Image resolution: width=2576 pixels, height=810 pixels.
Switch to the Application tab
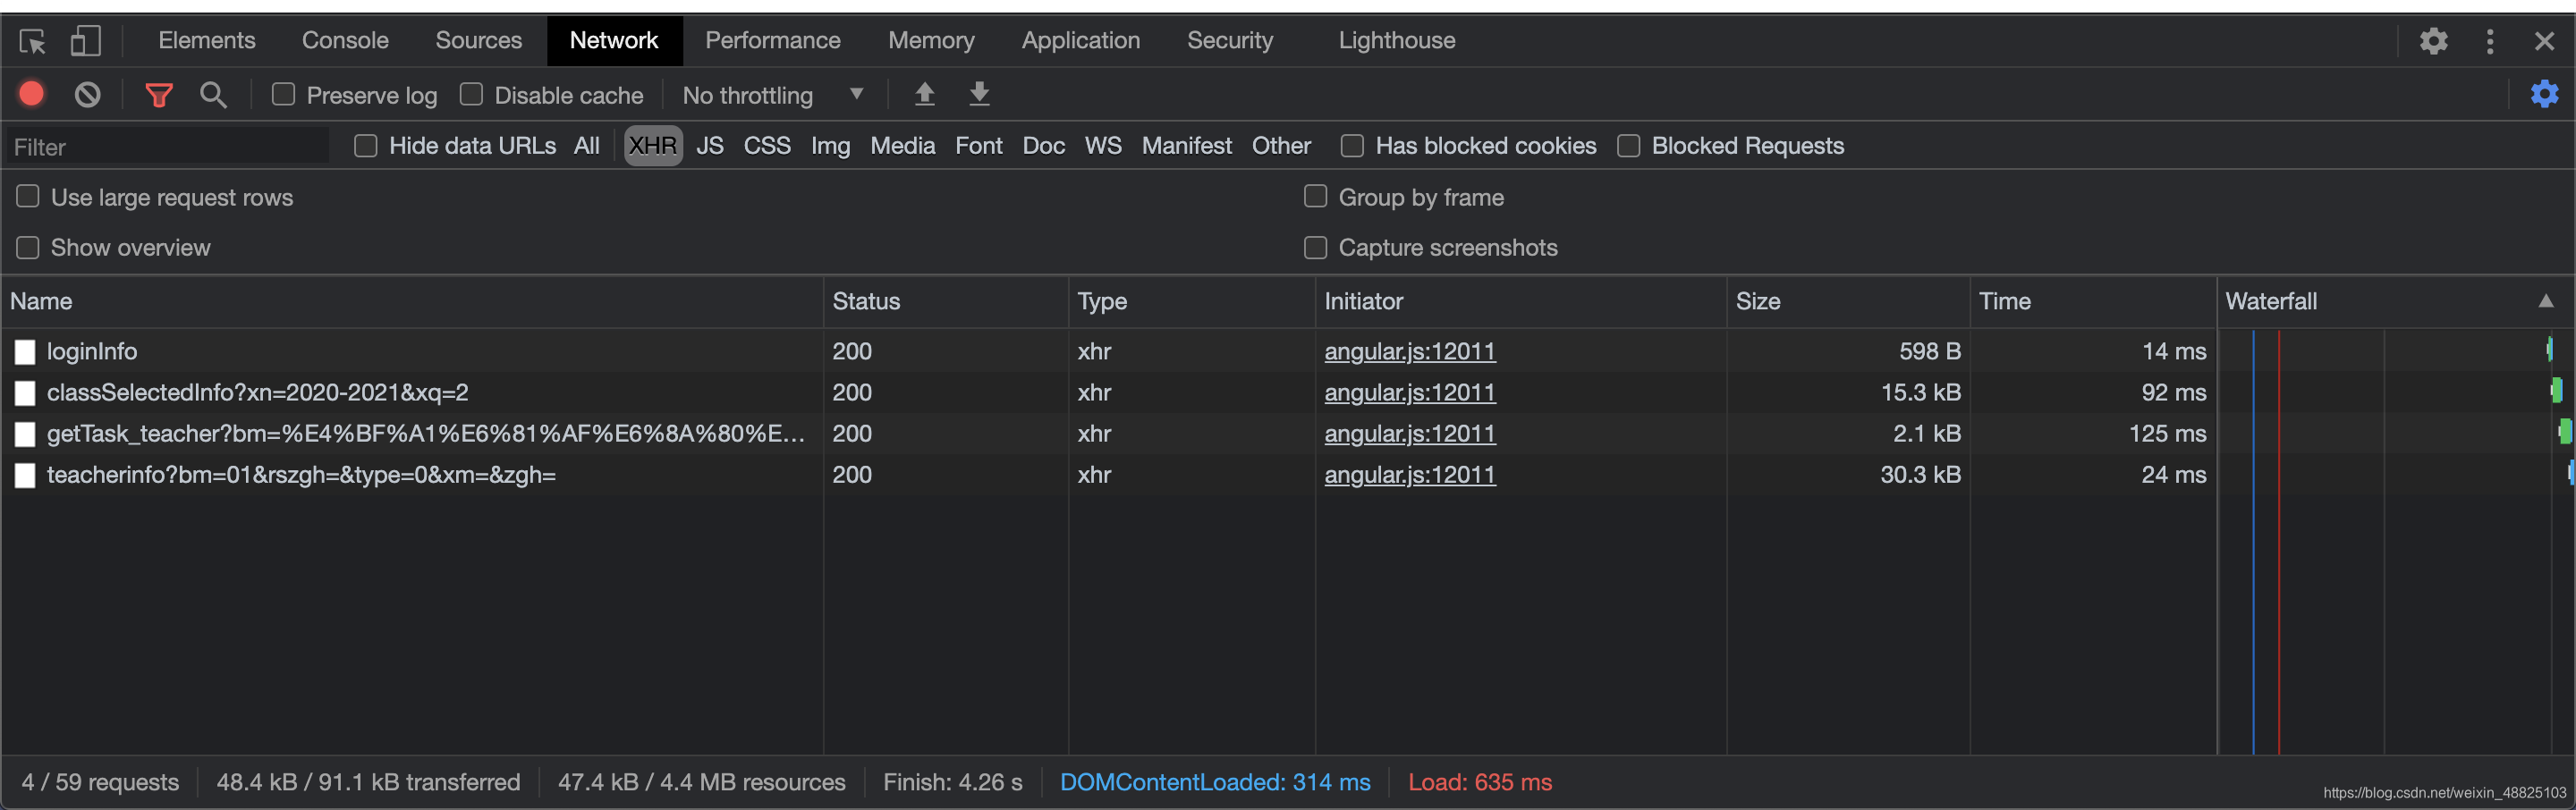[1080, 40]
